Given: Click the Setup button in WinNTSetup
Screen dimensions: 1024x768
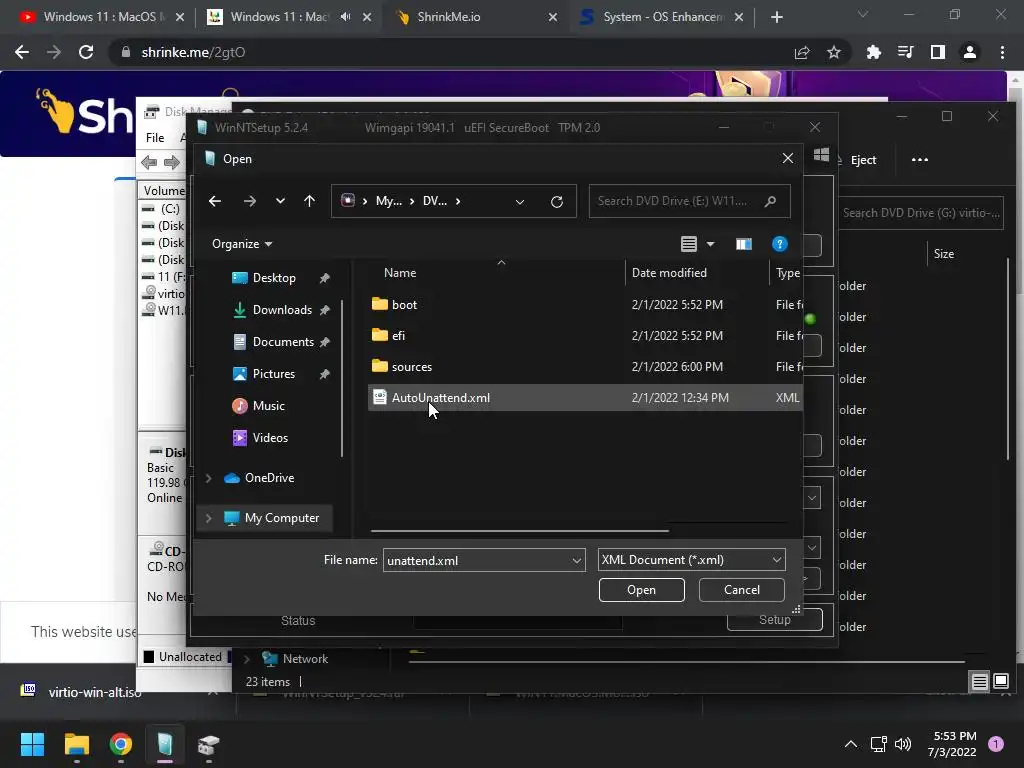Looking at the screenshot, I should [x=775, y=620].
